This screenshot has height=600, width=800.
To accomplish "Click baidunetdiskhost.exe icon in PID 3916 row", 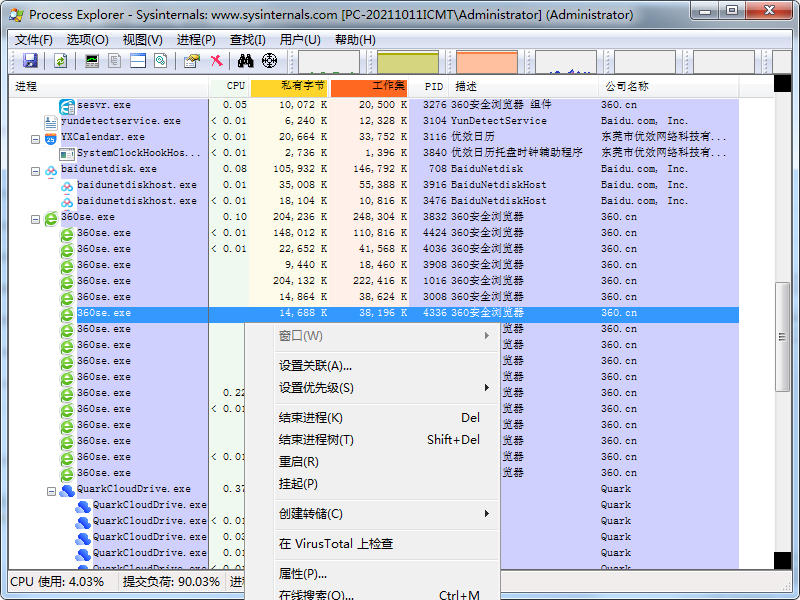I will click(67, 186).
